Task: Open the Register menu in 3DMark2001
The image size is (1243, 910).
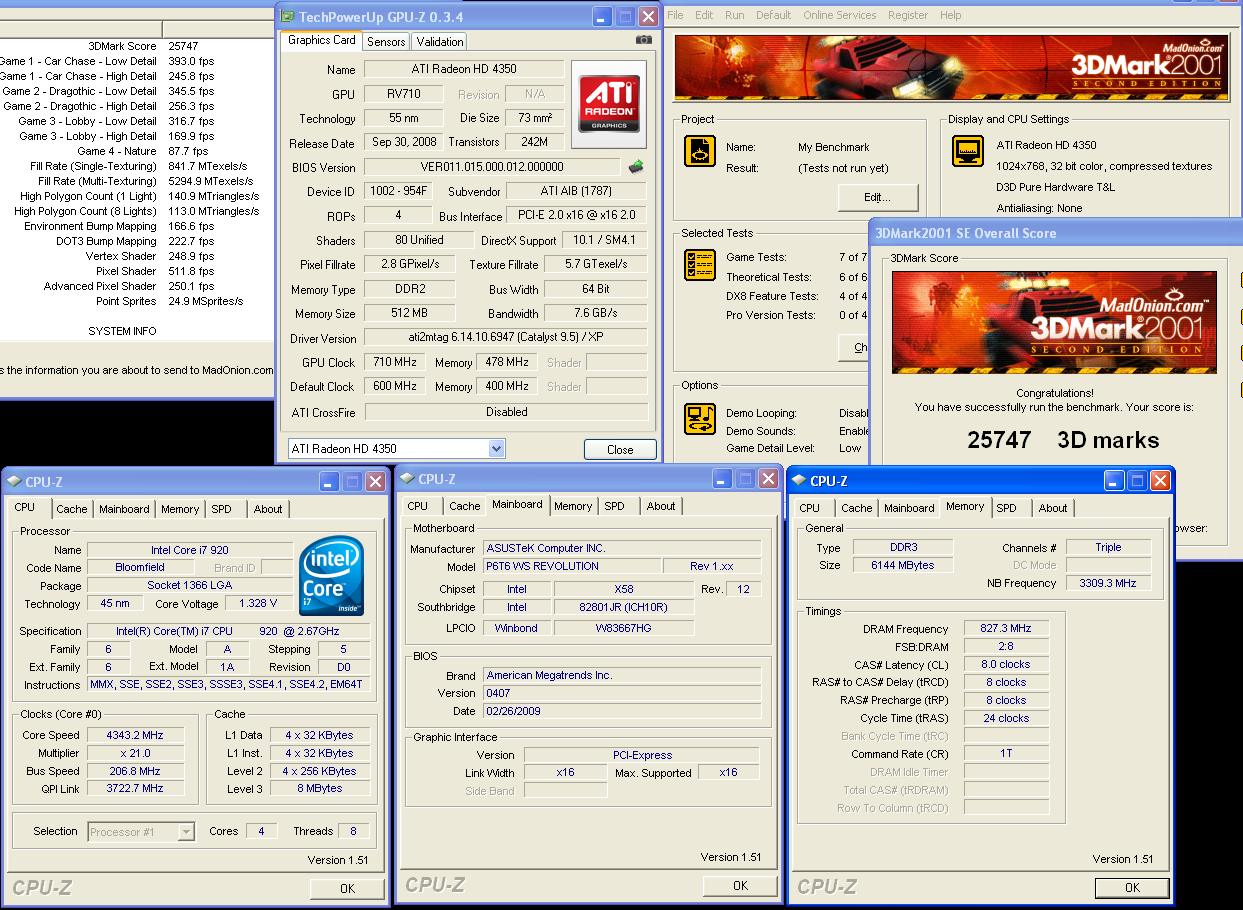Action: tap(908, 15)
